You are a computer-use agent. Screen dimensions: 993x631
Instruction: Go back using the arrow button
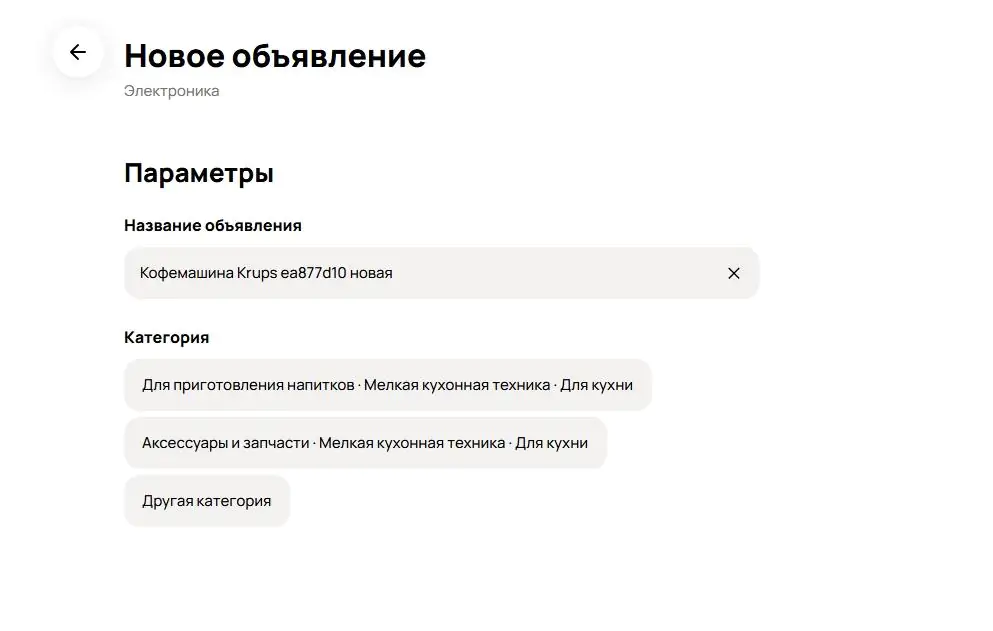[78, 53]
